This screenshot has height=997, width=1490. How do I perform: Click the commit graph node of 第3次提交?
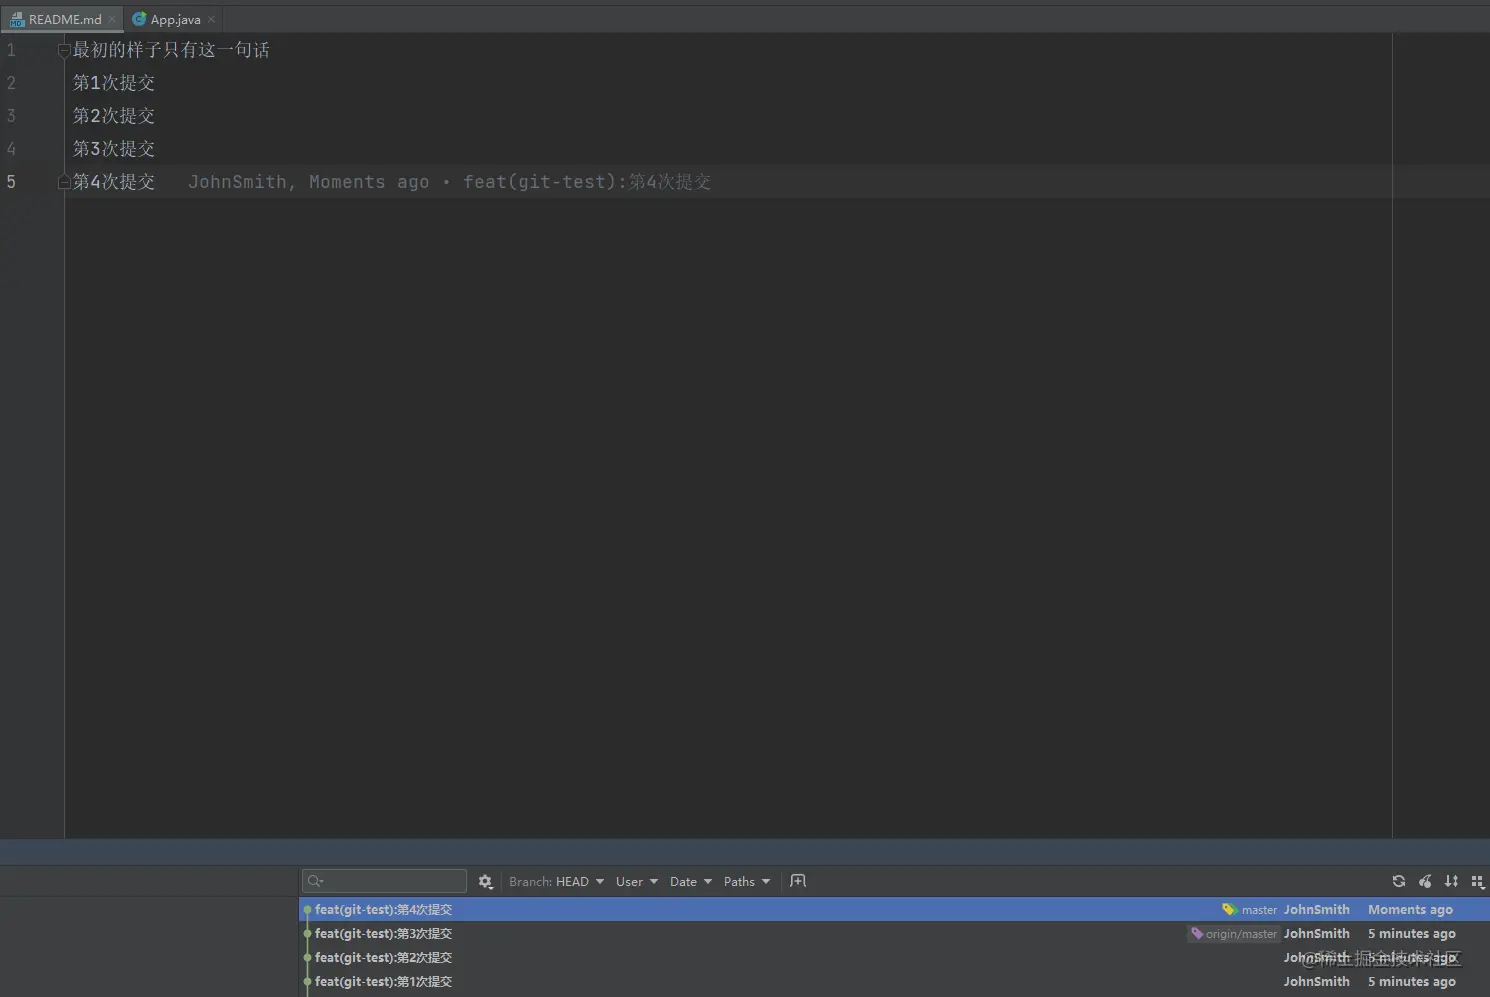tap(307, 934)
